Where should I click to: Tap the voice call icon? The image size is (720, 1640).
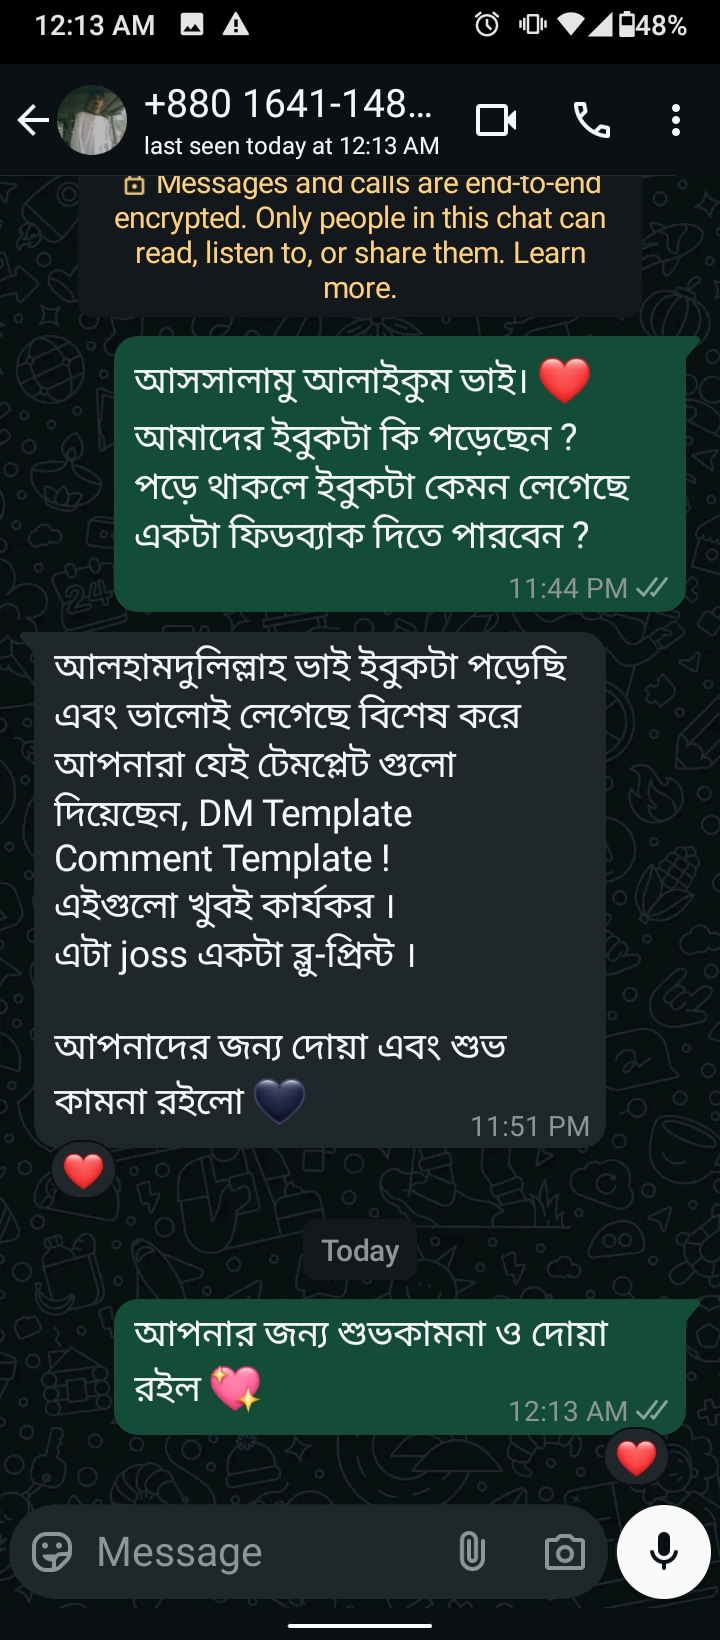pyautogui.click(x=591, y=119)
